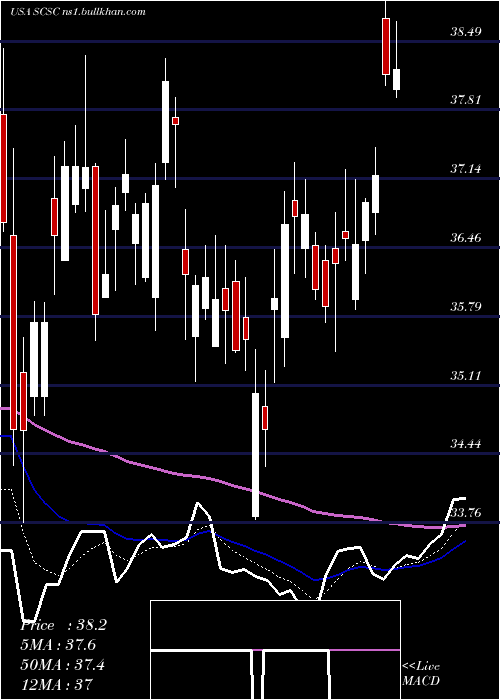Click the 5MA : 37.6 readout

[x=58, y=645]
